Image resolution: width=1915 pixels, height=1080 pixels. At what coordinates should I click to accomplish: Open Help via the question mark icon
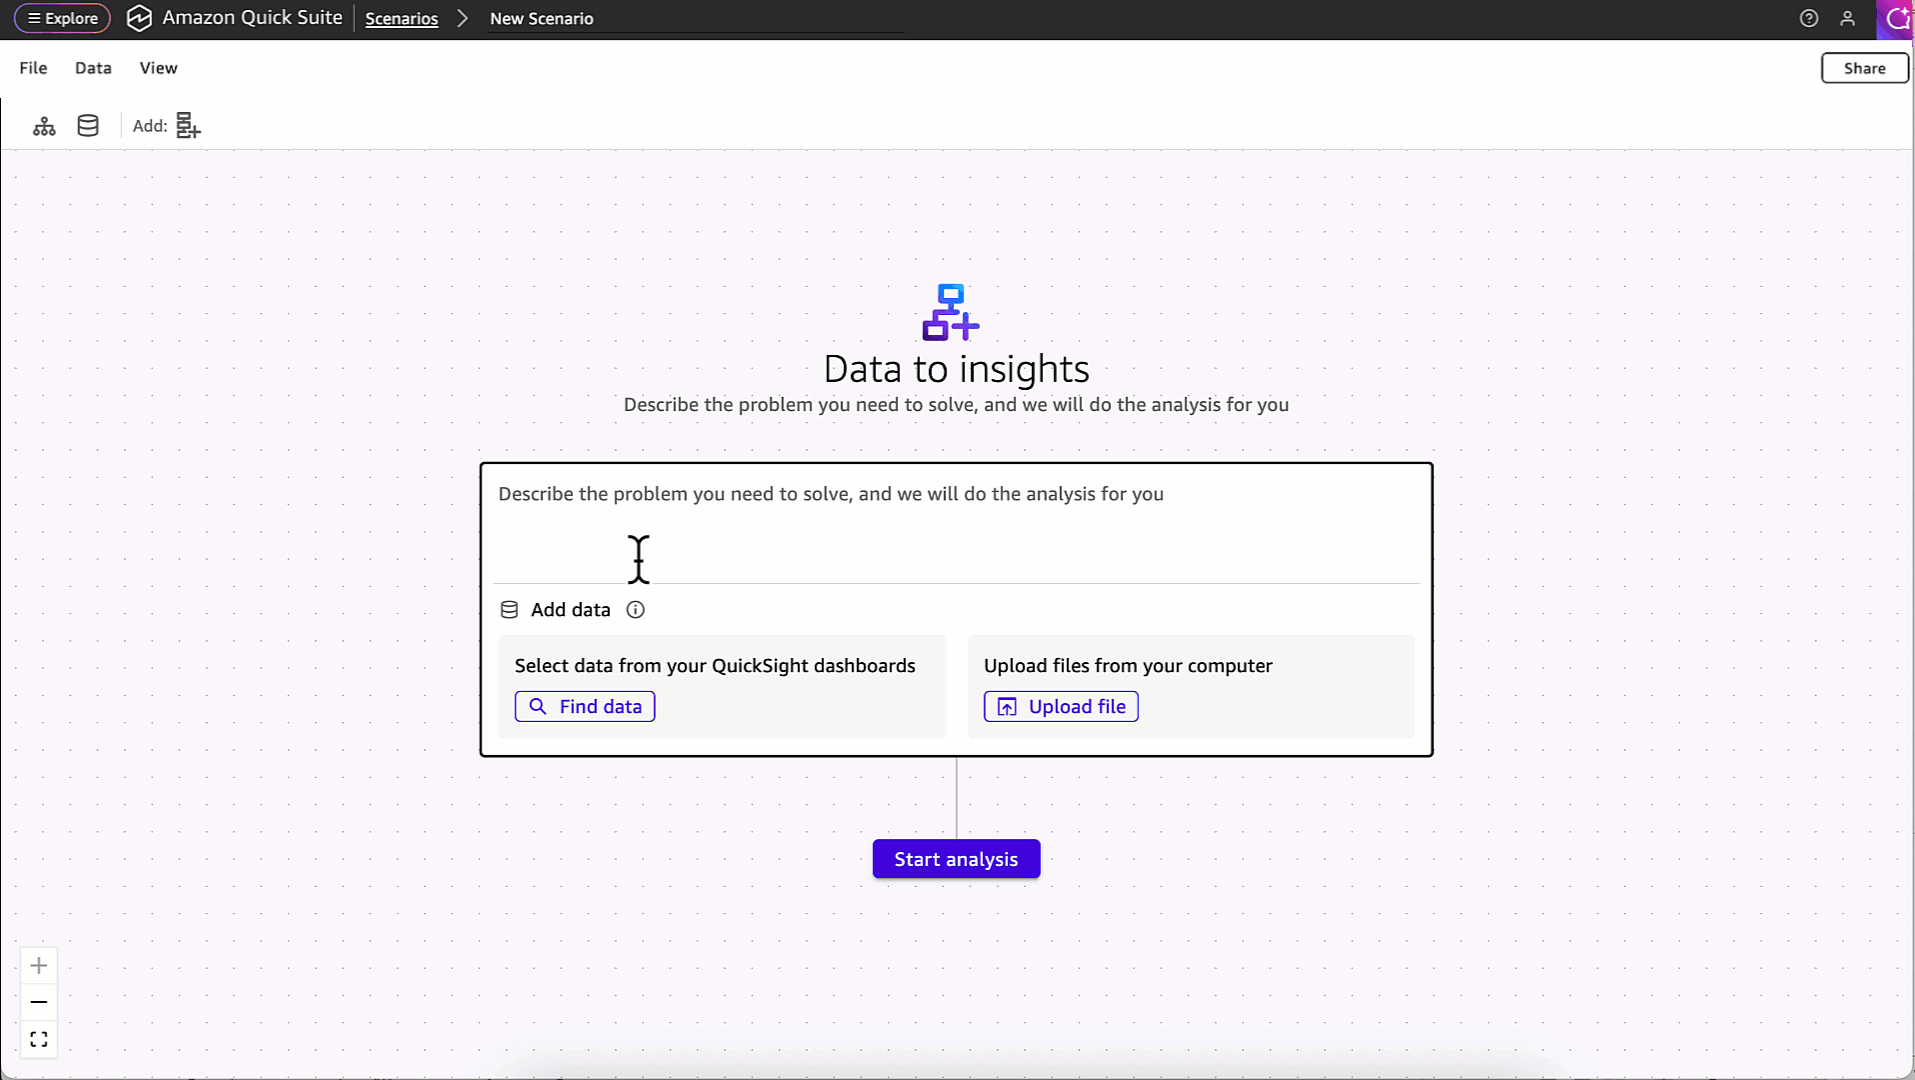point(1808,18)
